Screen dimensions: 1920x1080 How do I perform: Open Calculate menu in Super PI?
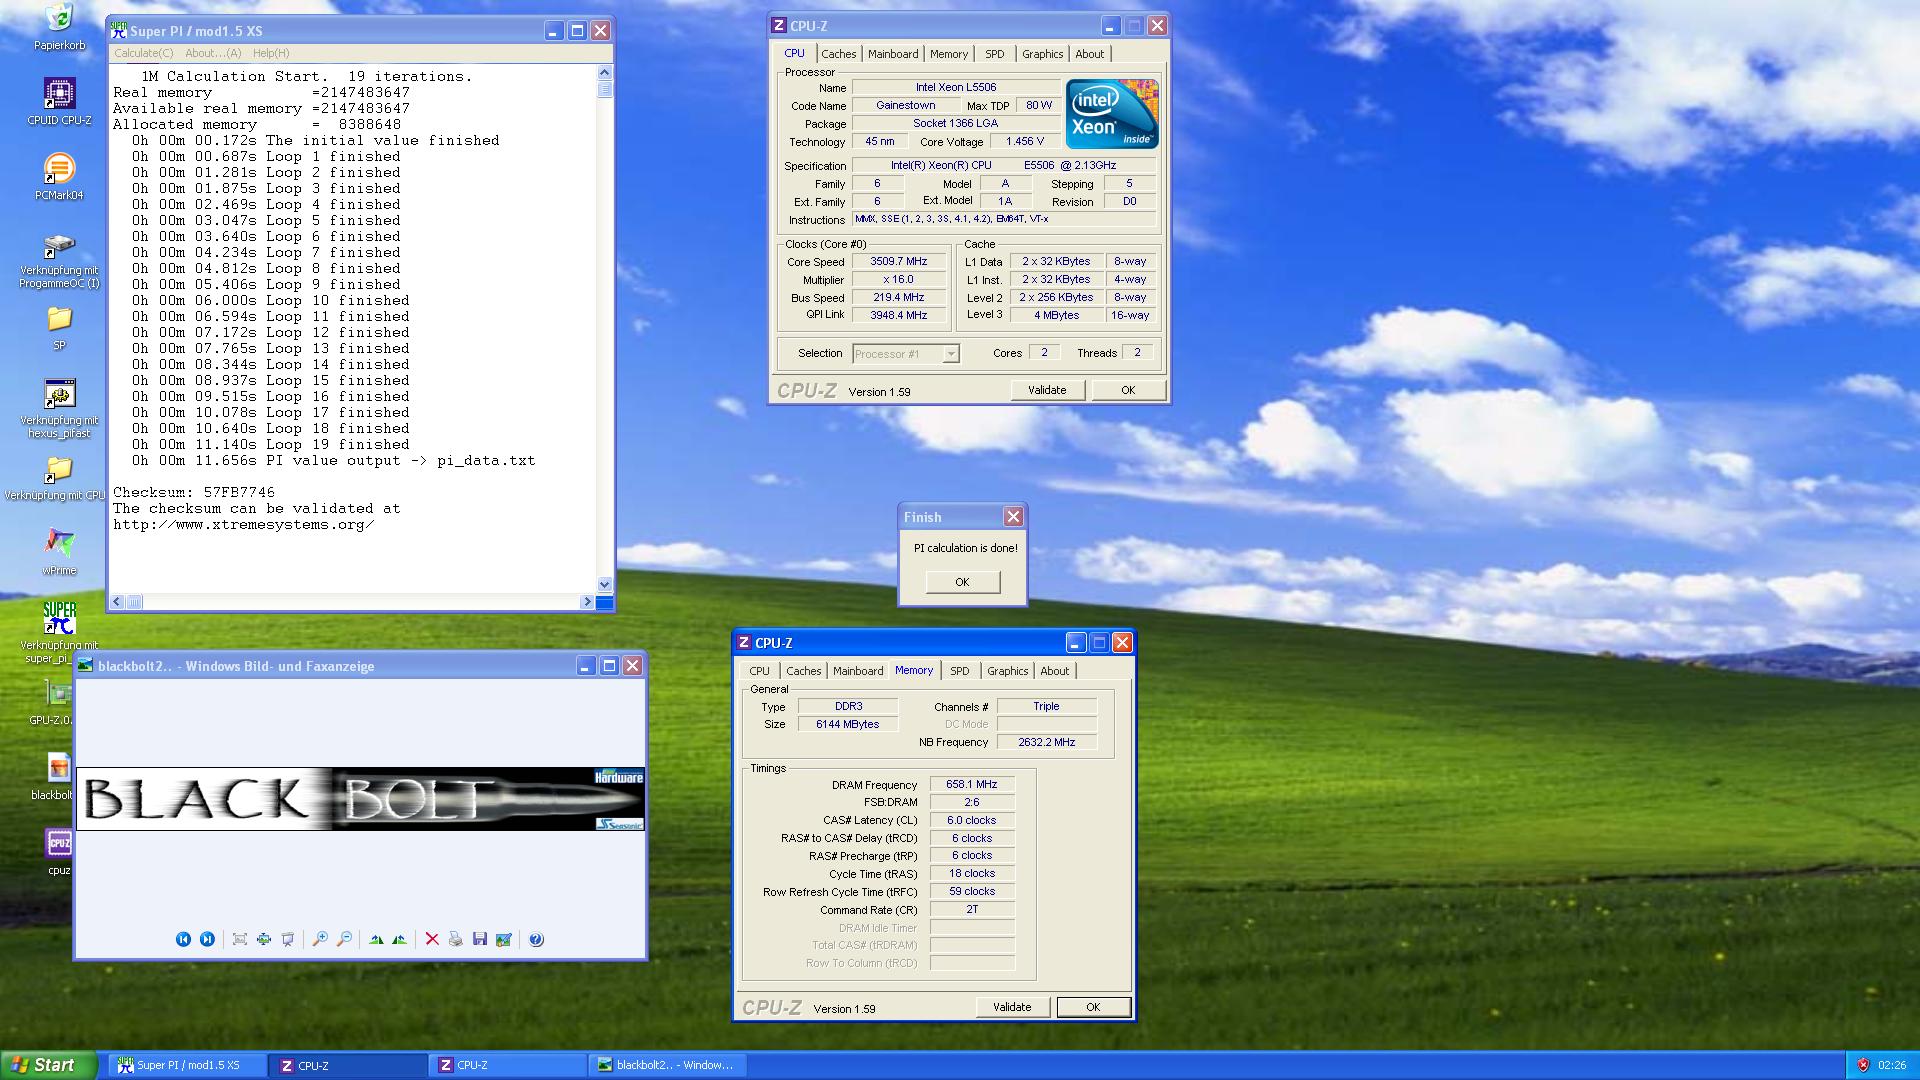(143, 53)
